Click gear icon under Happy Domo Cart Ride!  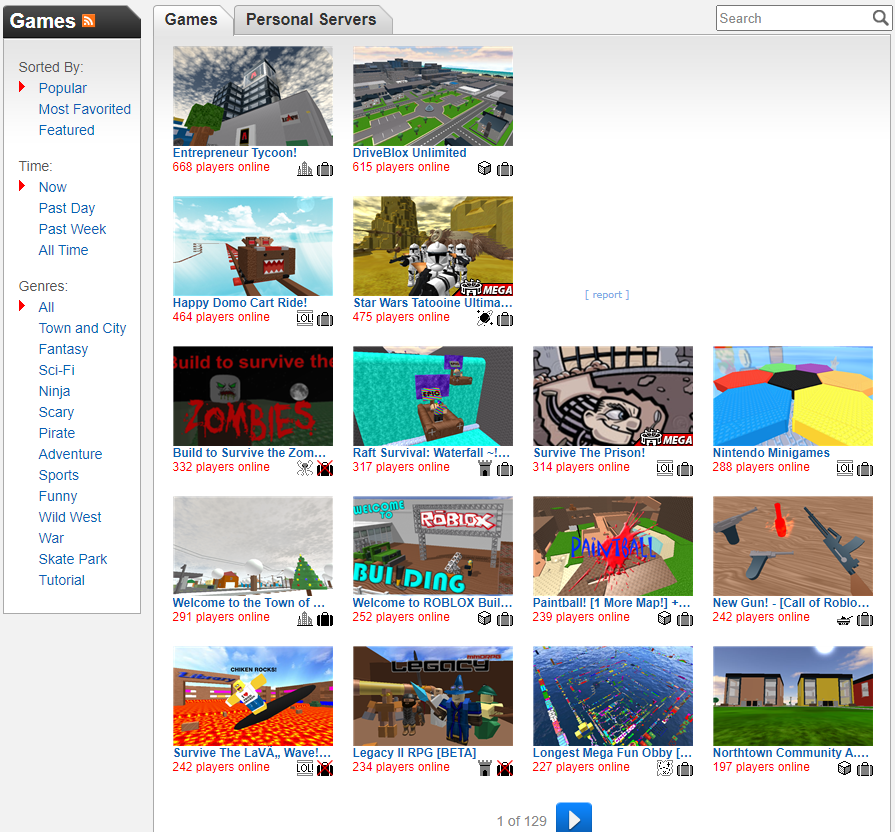325,319
